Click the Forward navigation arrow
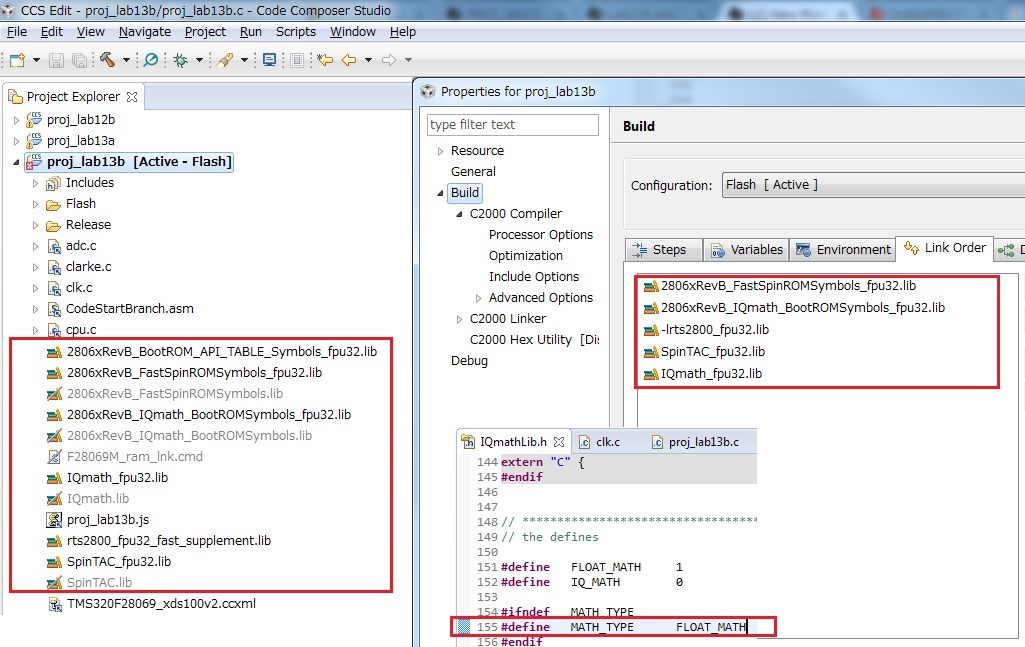 tap(389, 60)
